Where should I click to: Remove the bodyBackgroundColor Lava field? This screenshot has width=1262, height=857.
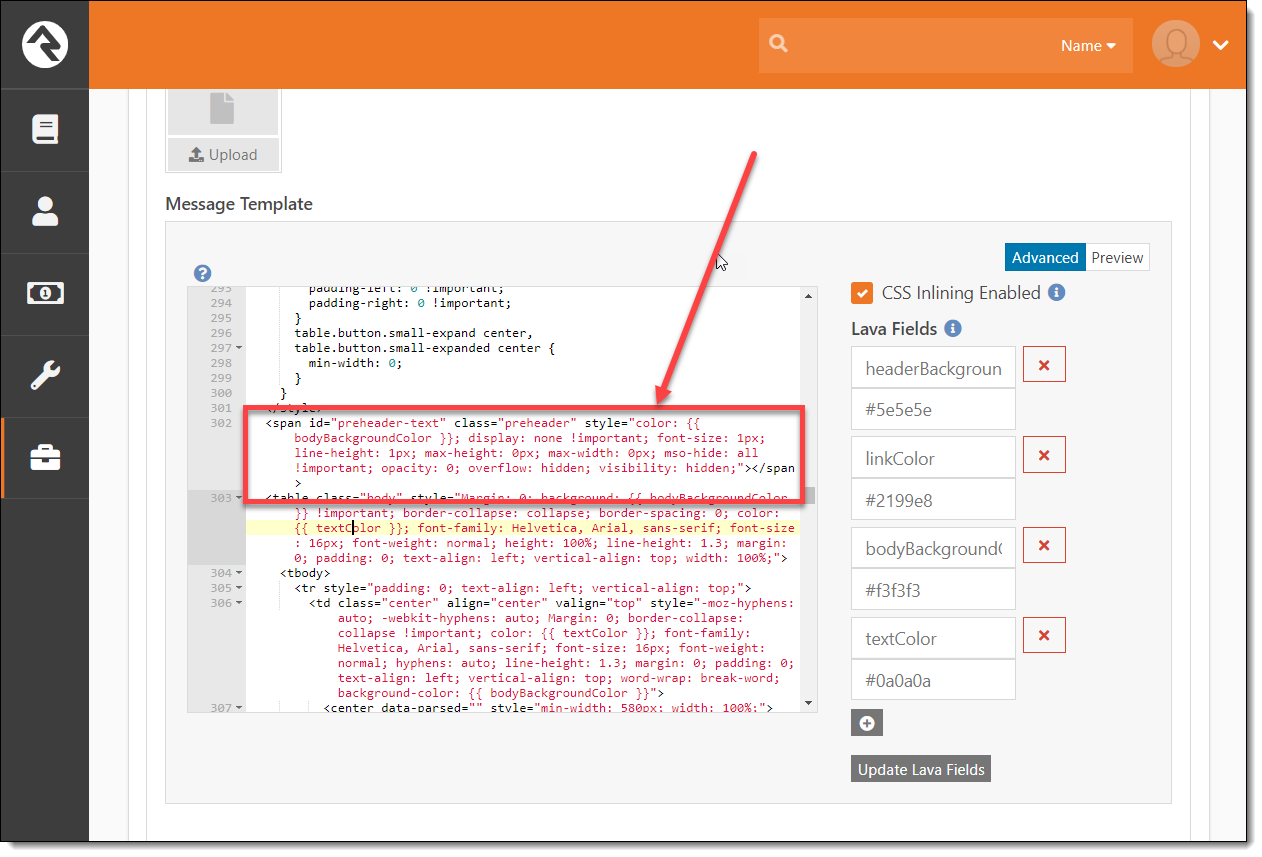click(x=1044, y=545)
